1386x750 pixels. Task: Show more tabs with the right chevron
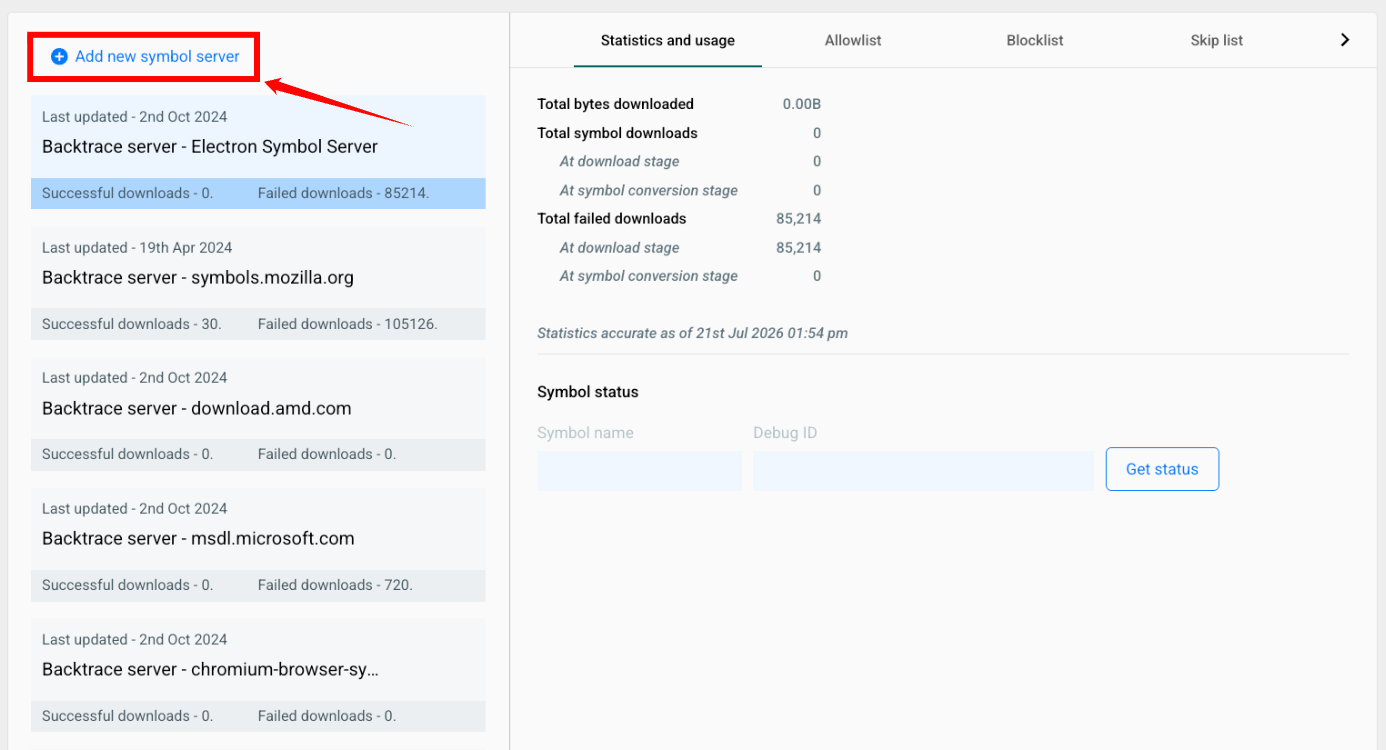click(1345, 40)
